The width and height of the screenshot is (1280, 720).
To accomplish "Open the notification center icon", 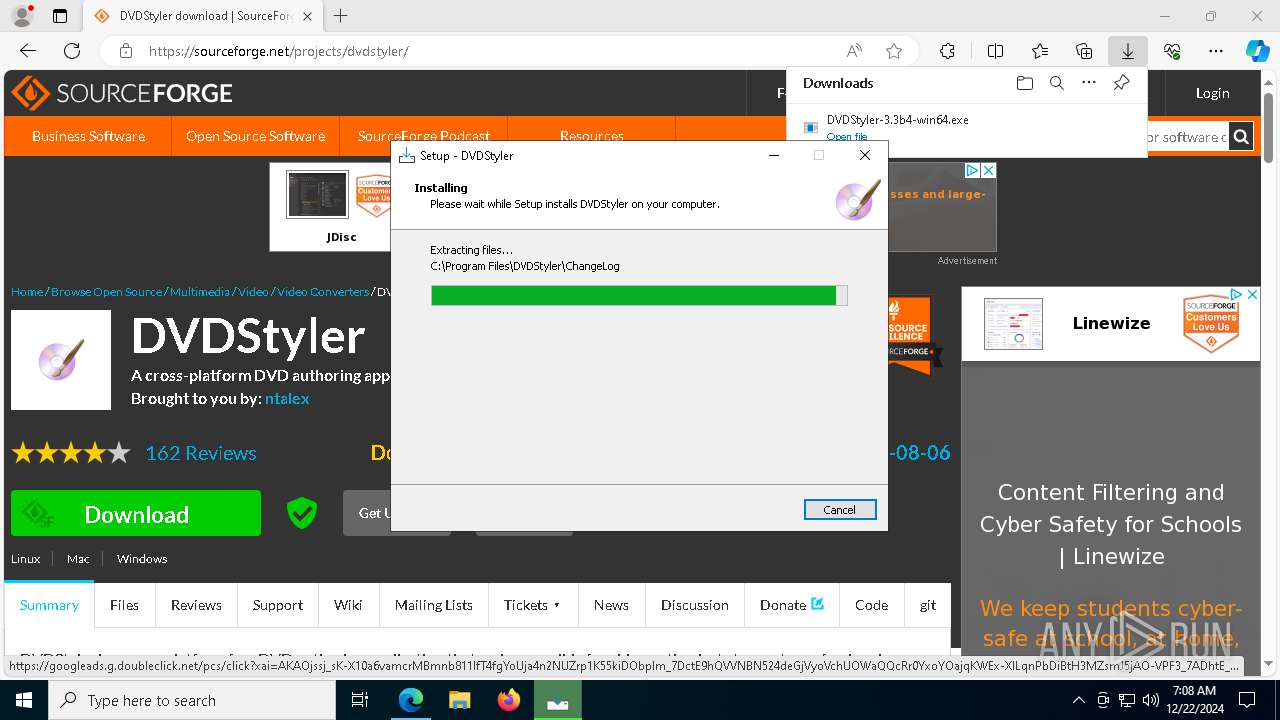I will click(x=1247, y=700).
